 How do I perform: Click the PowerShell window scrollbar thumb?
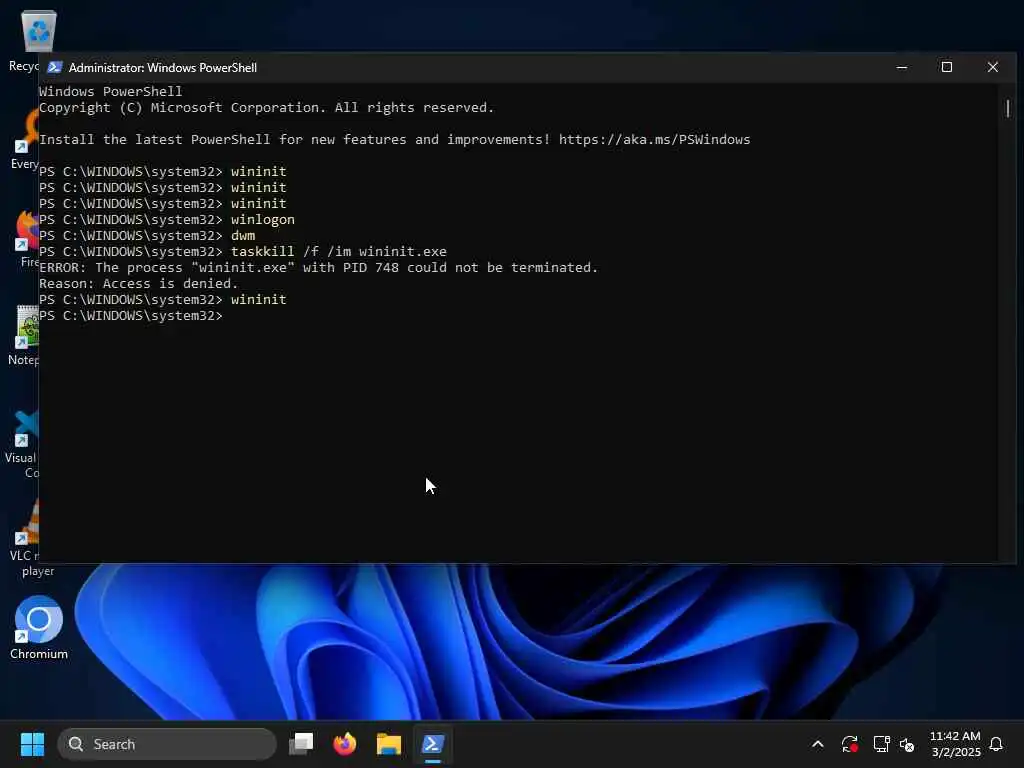[x=1008, y=108]
